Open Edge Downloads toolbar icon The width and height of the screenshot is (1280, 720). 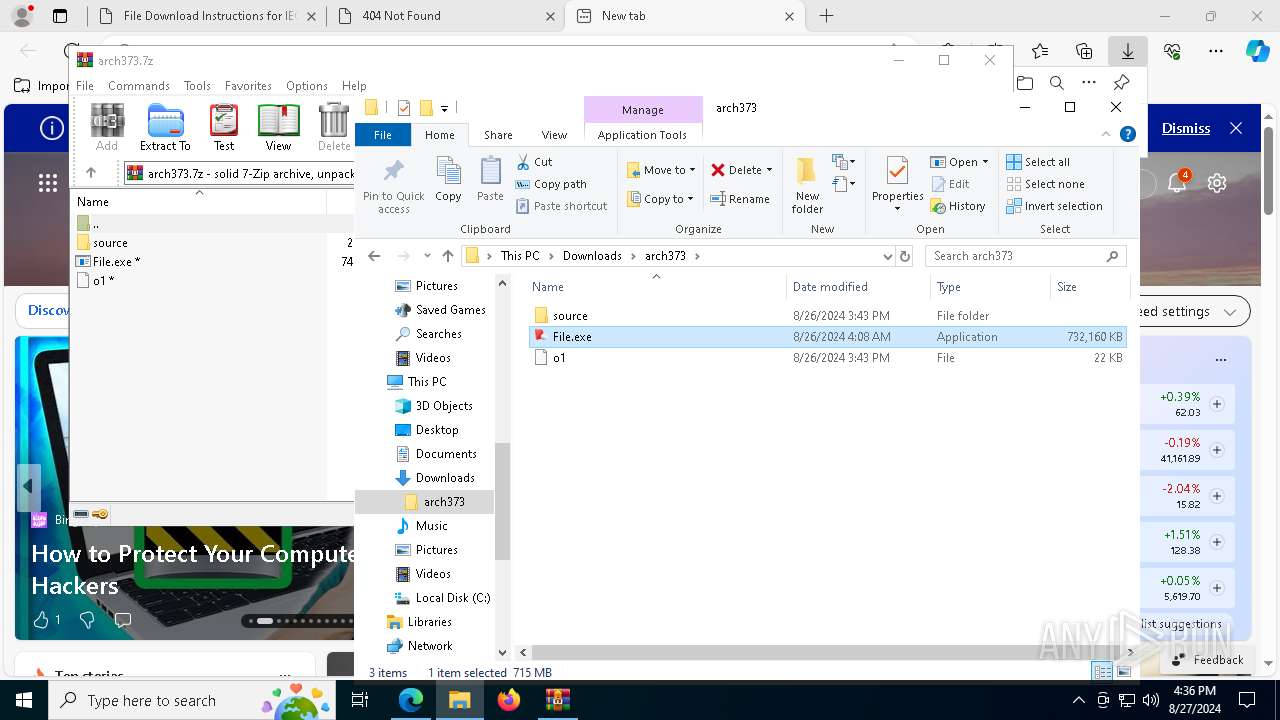pyautogui.click(x=1128, y=51)
